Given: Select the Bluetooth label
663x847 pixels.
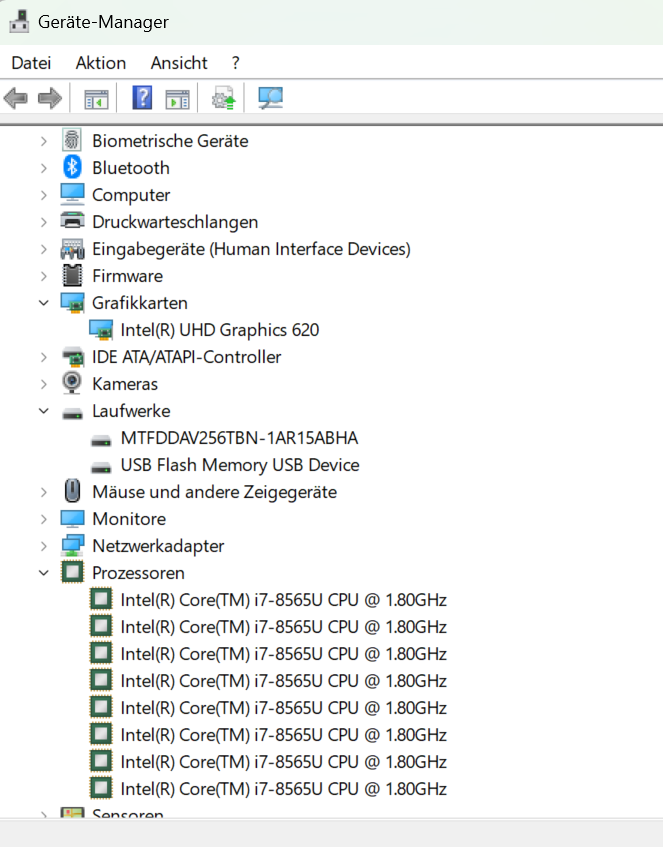Looking at the screenshot, I should (x=131, y=168).
